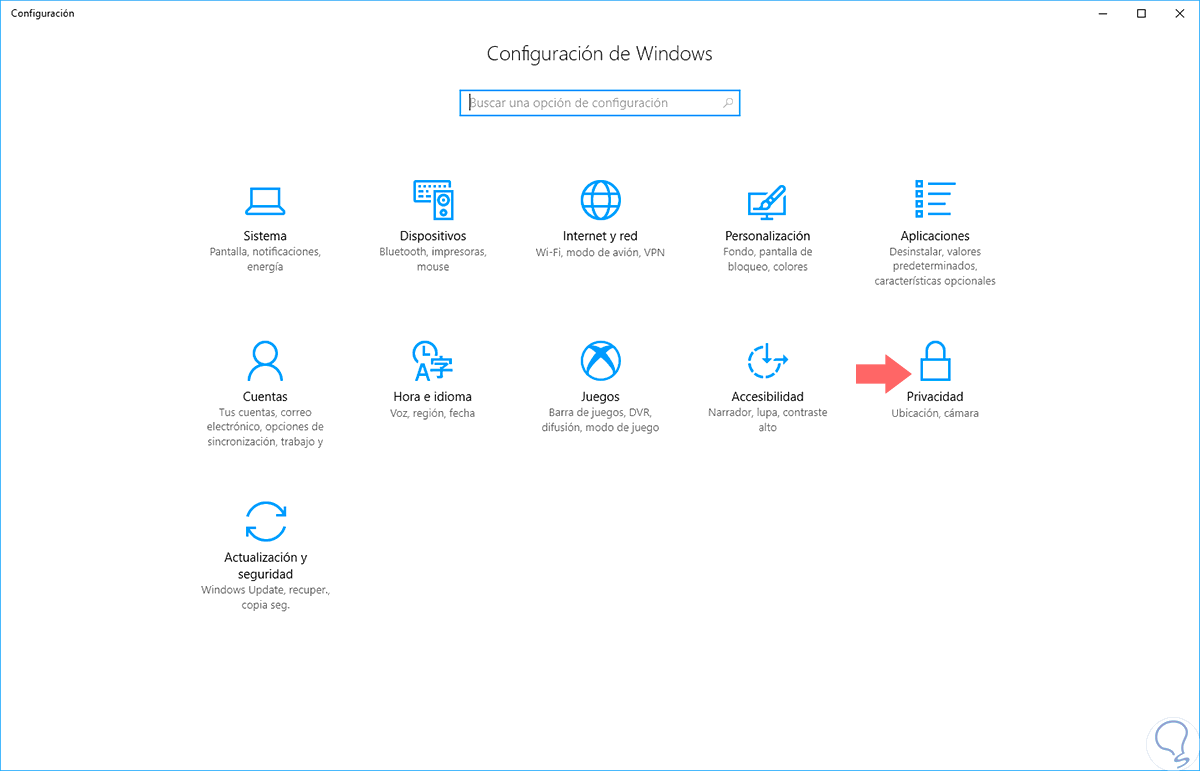Image resolution: width=1200 pixels, height=771 pixels.
Task: Open the Sistema laptop icon
Action: click(x=265, y=201)
